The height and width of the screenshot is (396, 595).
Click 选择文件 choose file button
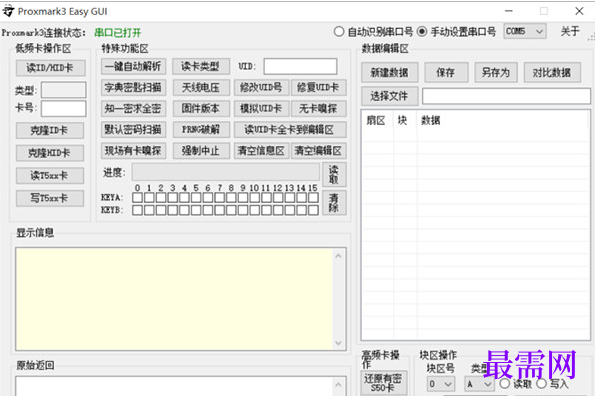click(390, 96)
